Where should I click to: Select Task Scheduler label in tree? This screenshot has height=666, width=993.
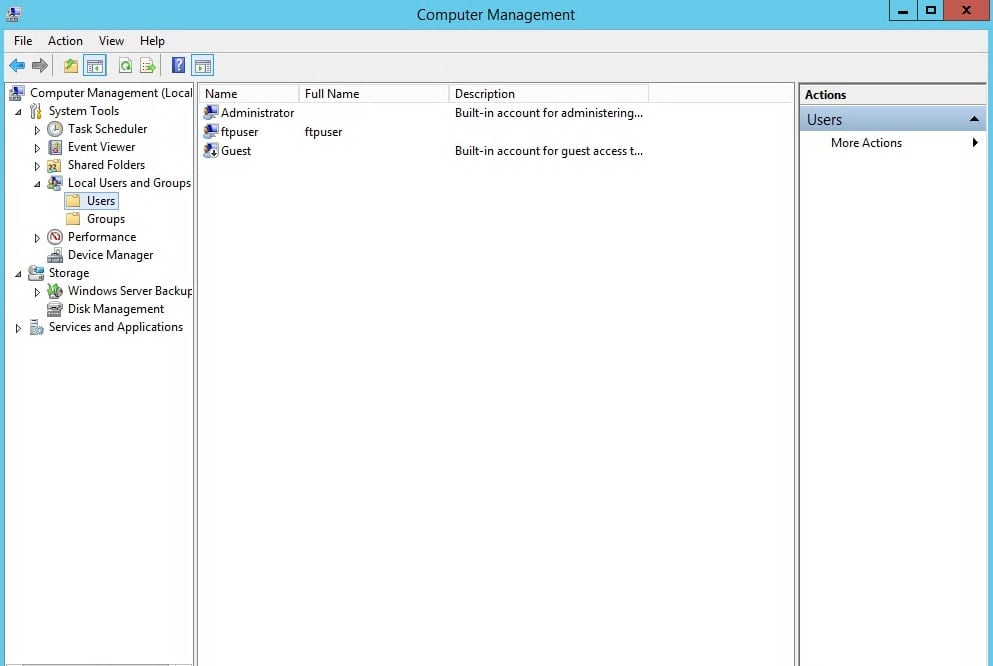(x=107, y=129)
